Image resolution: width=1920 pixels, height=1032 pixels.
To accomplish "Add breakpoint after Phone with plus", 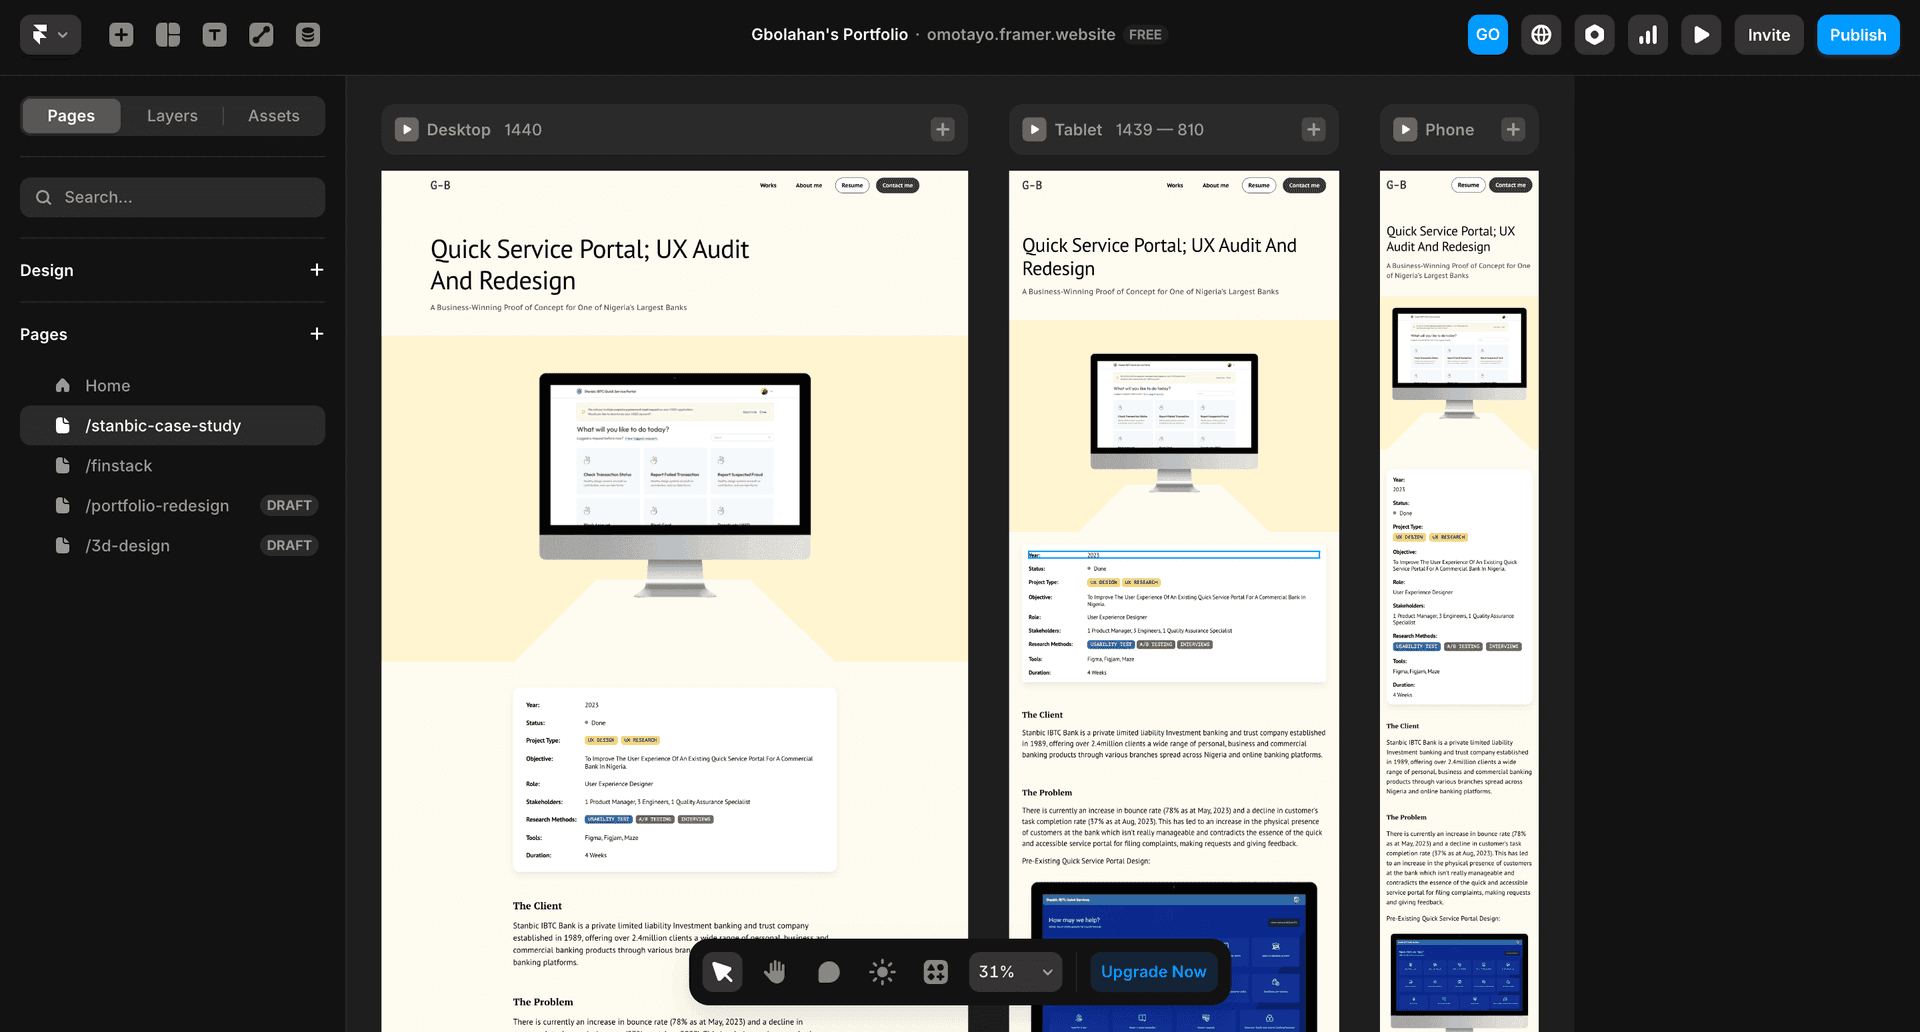I will [x=1513, y=130].
